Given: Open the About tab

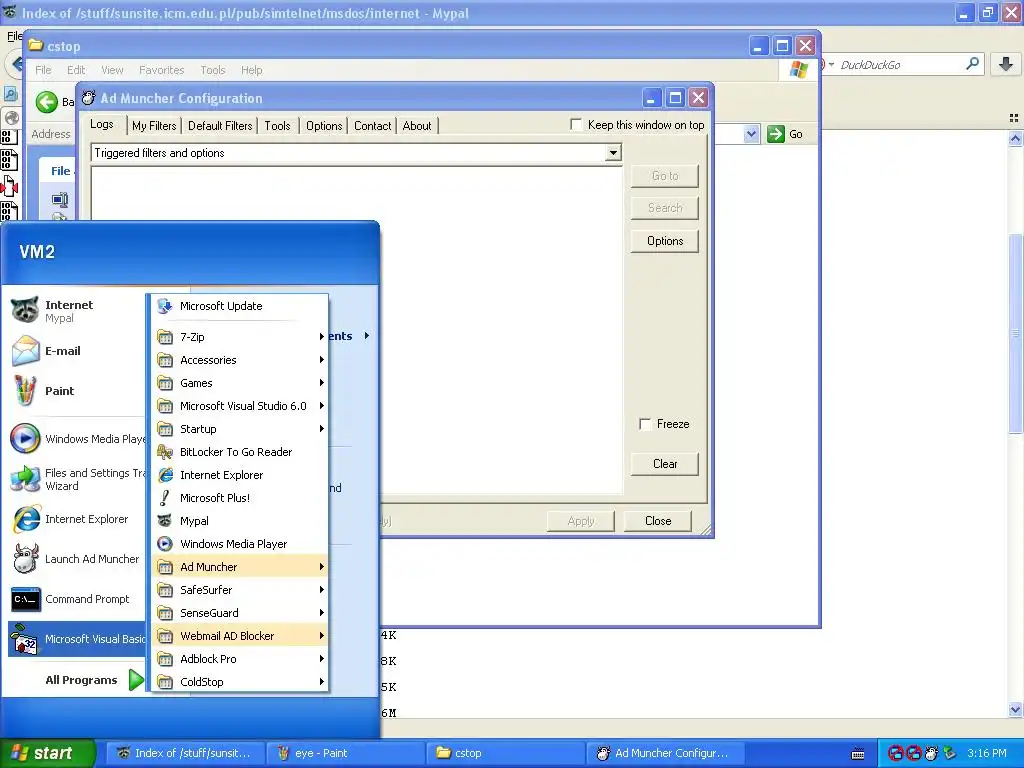Looking at the screenshot, I should 417,125.
